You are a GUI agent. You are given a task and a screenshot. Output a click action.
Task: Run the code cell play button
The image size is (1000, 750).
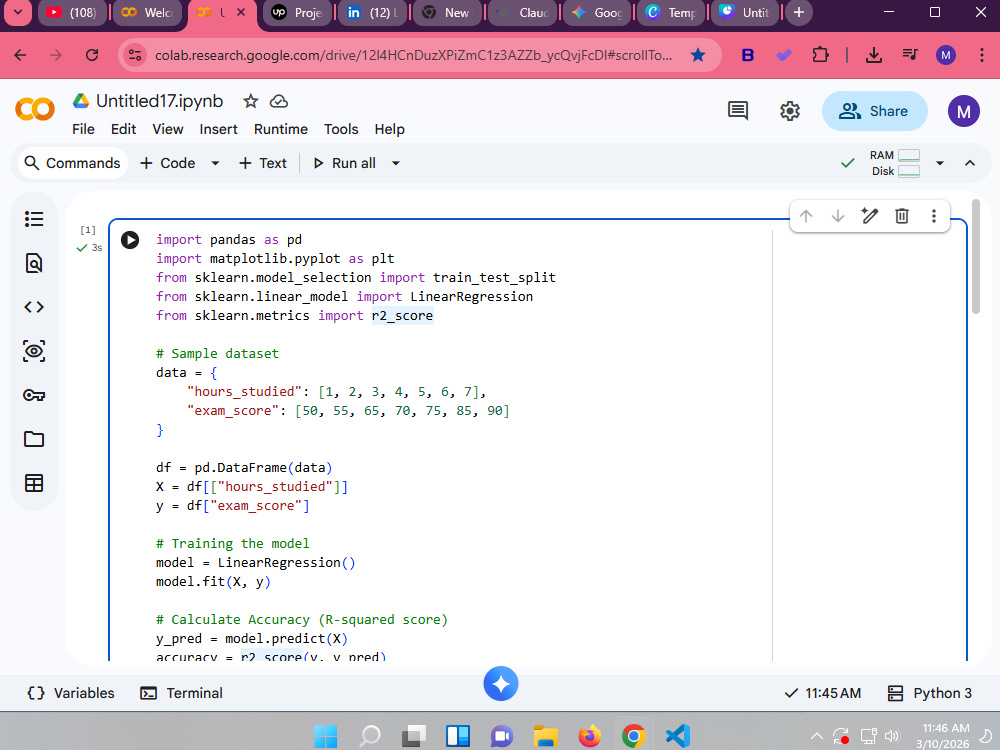pos(130,240)
